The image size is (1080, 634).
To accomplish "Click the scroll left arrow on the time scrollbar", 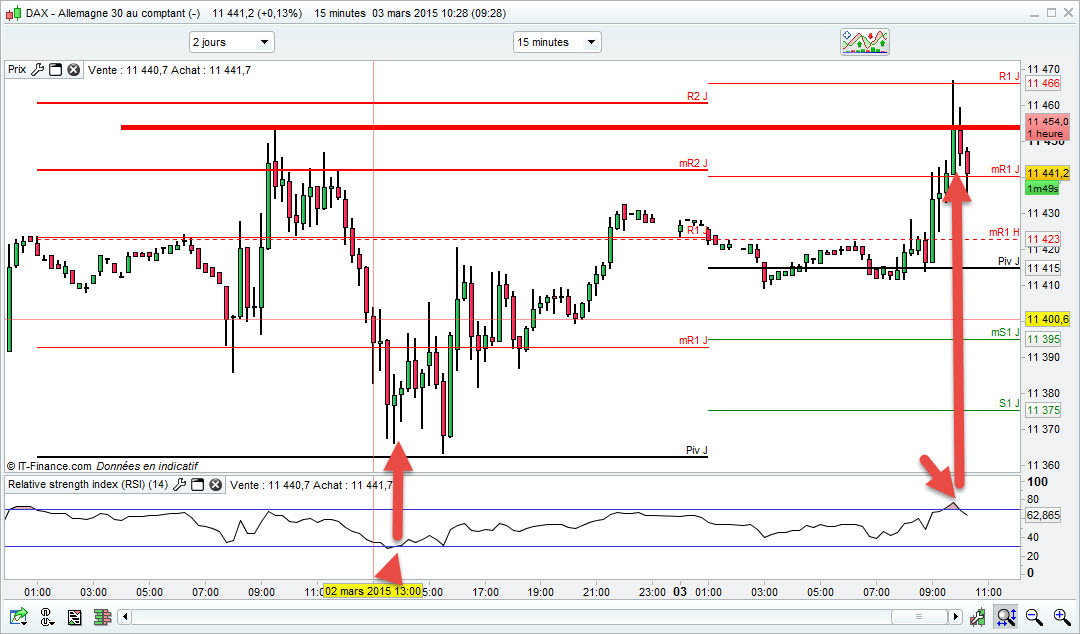I will (125, 616).
